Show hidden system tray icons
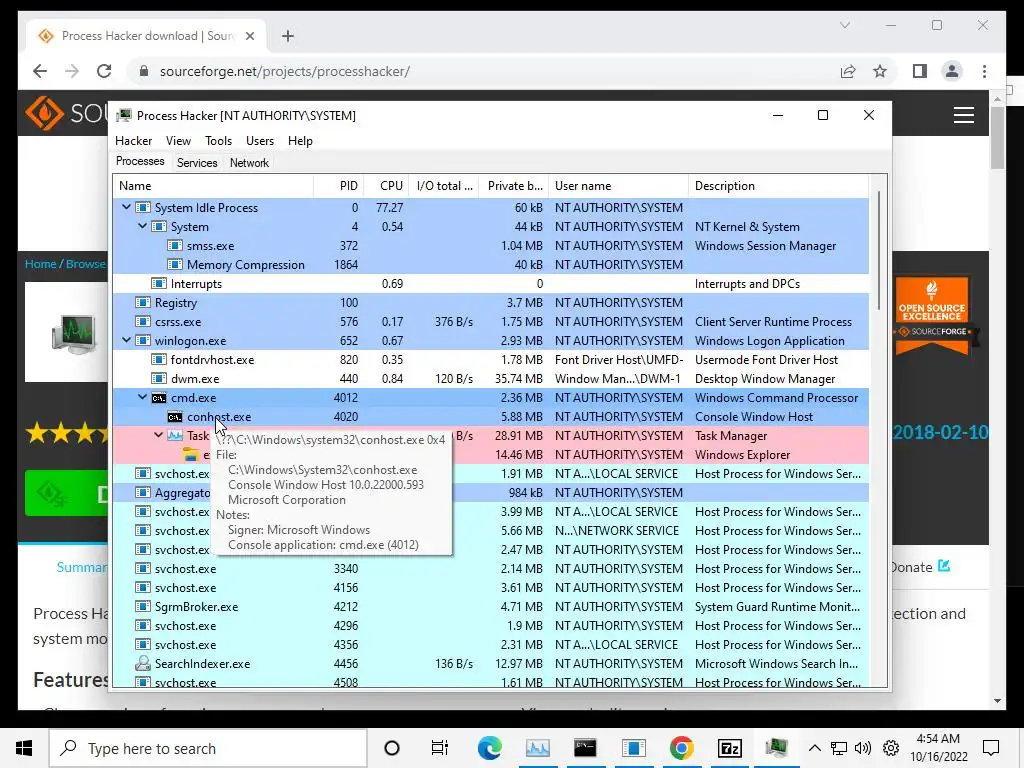Image resolution: width=1024 pixels, height=768 pixels. pos(814,748)
